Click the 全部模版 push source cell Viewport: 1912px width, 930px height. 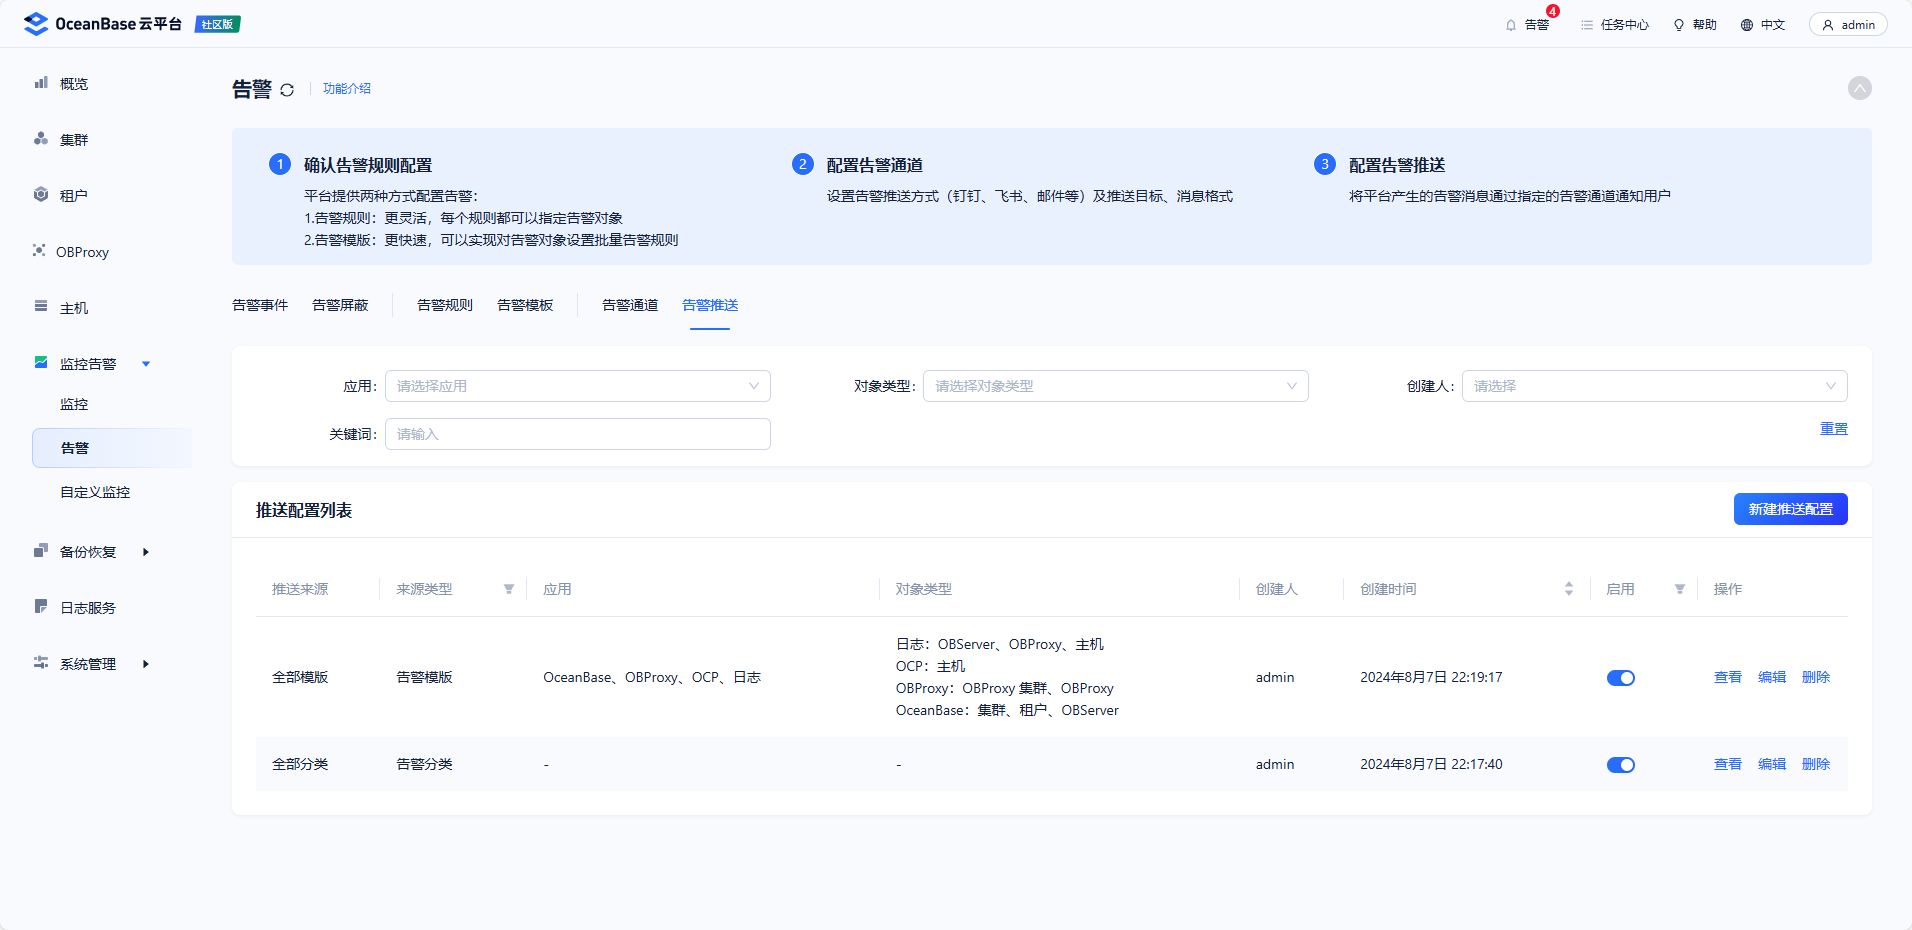point(300,677)
